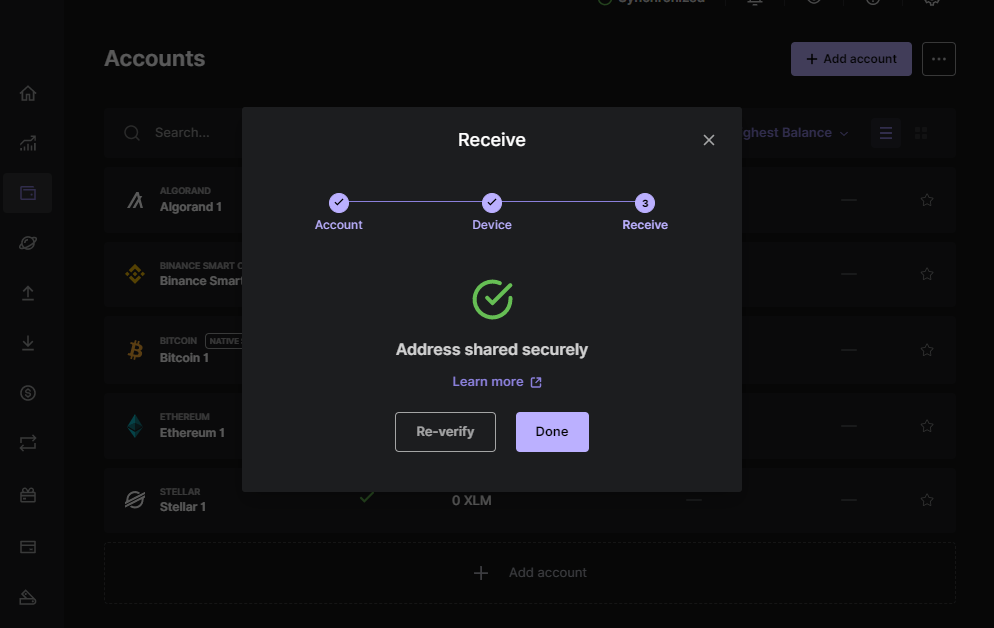Open the Swap arrows sidebar icon
Image resolution: width=994 pixels, height=628 pixels.
pos(28,443)
